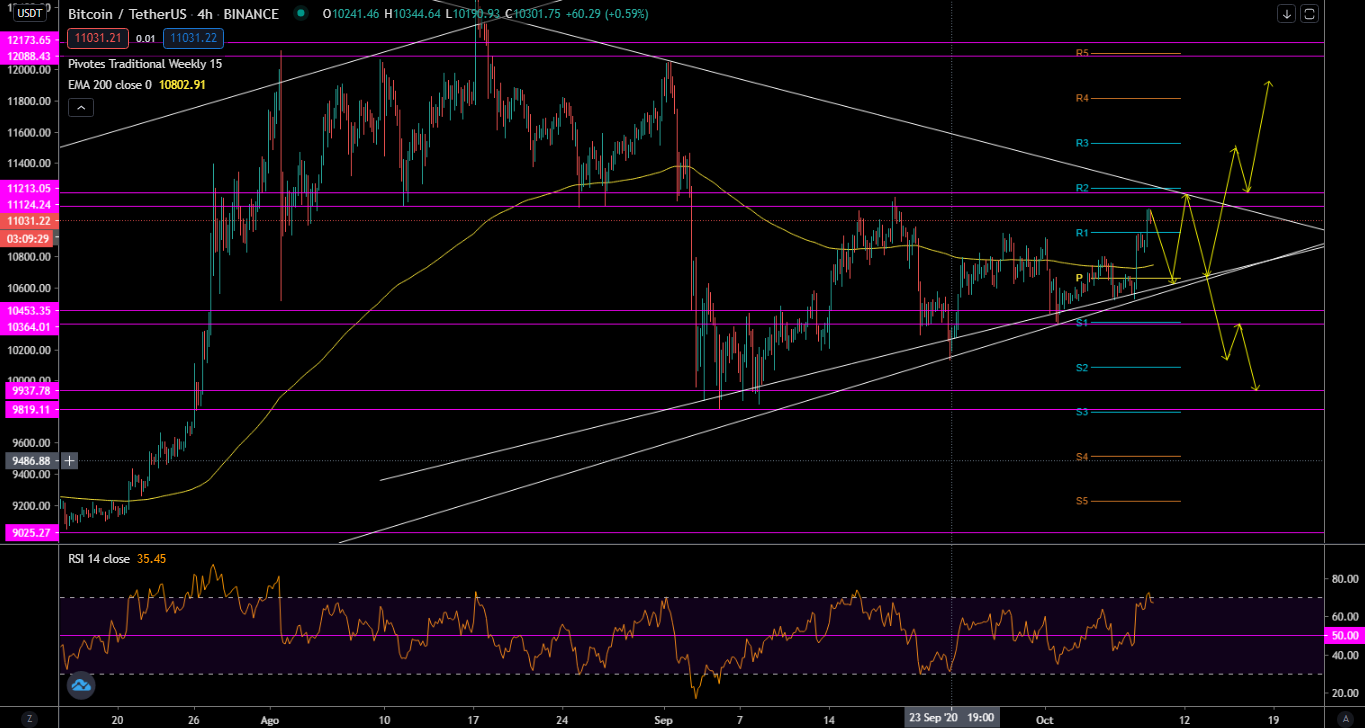Click the P pivot point label
This screenshot has width=1365, height=728.
1079,278
